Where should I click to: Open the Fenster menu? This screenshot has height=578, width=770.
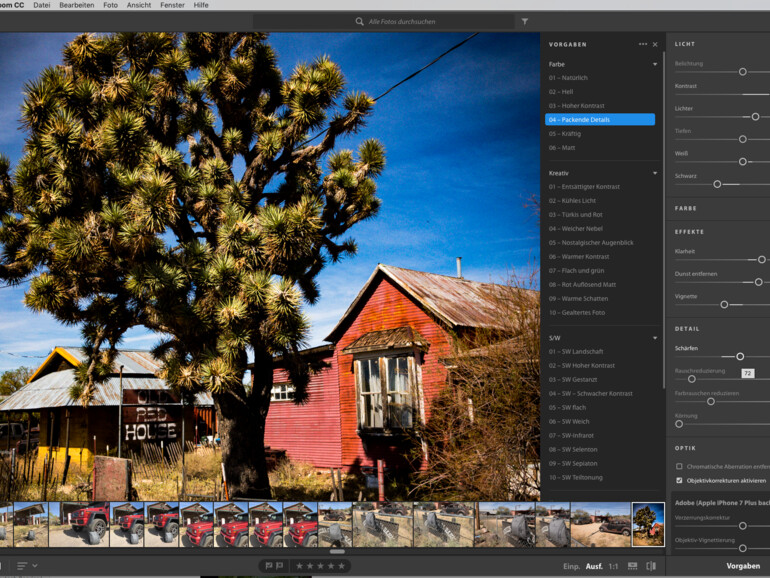coord(172,5)
